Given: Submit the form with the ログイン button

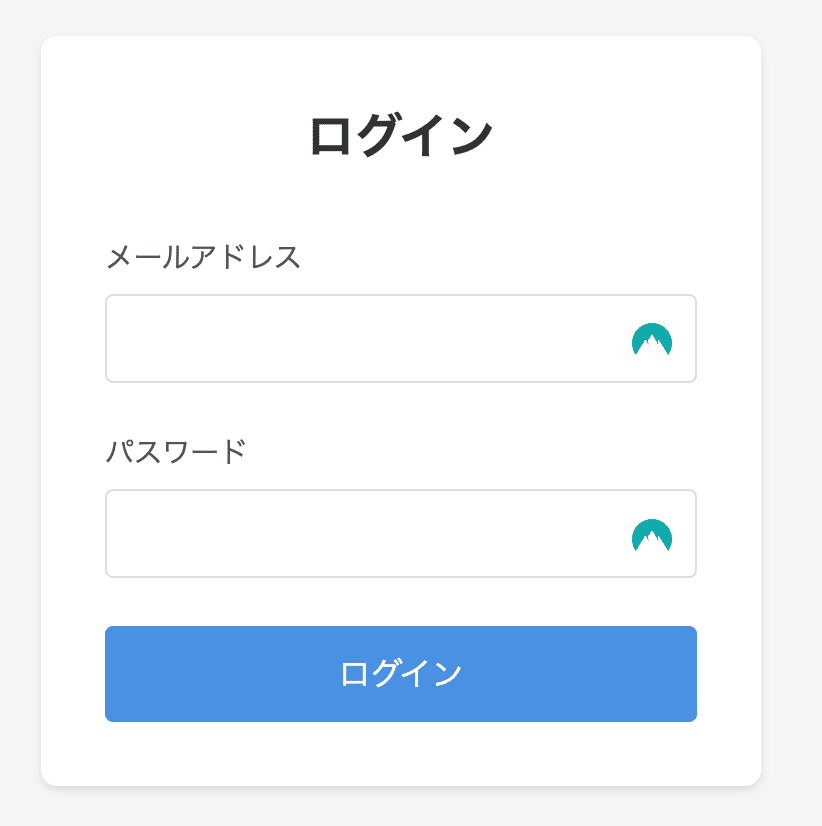Looking at the screenshot, I should pyautogui.click(x=400, y=674).
